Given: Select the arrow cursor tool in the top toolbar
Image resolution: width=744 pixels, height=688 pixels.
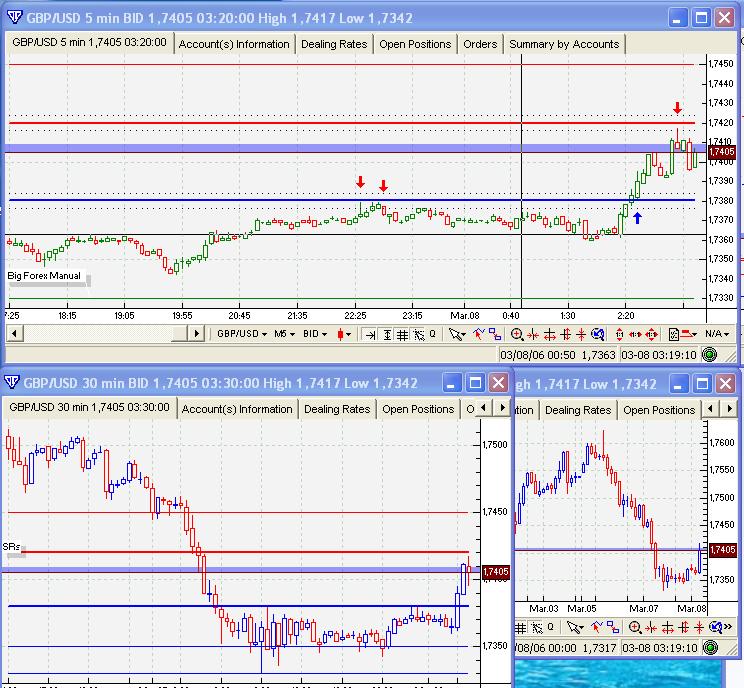Looking at the screenshot, I should [x=456, y=334].
